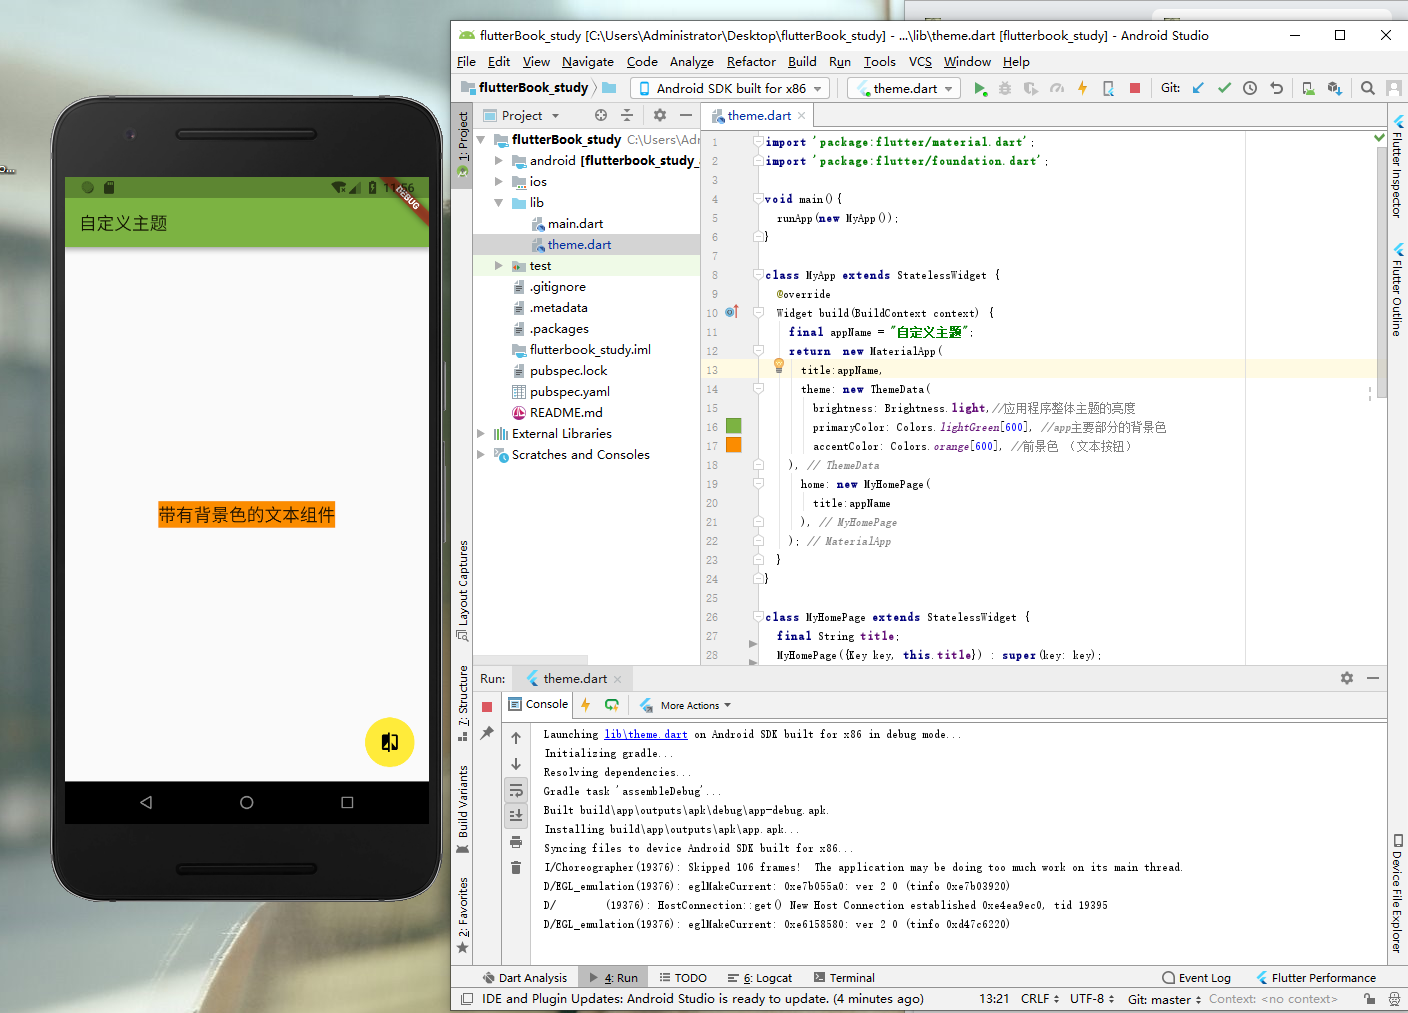Tap yellow floating action button on emulator
The width and height of the screenshot is (1408, 1013).
(390, 742)
